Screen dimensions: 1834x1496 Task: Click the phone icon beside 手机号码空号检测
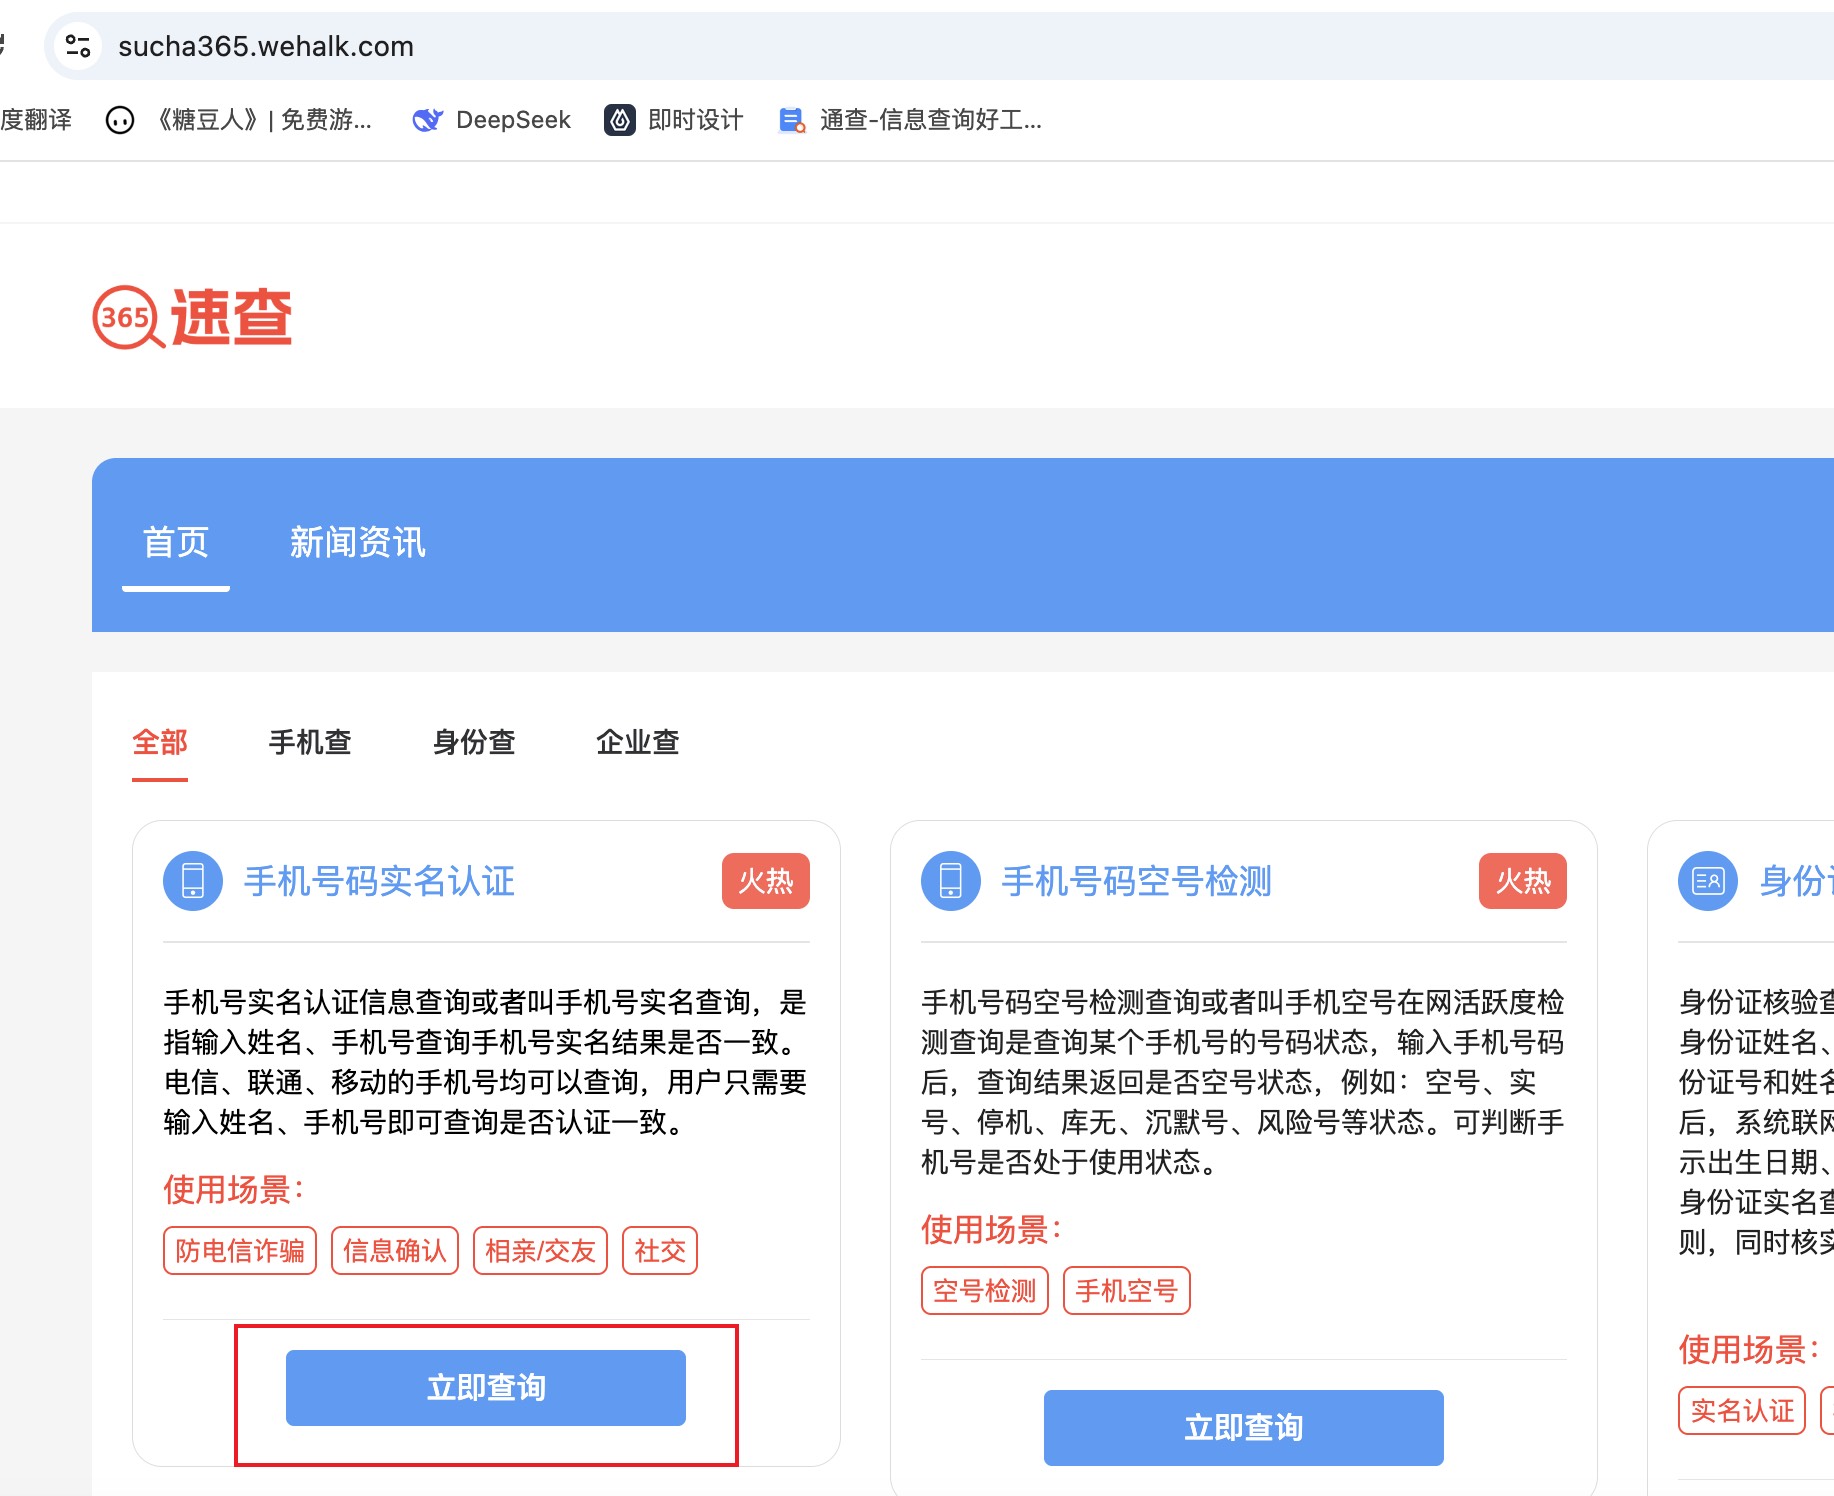pyautogui.click(x=950, y=881)
